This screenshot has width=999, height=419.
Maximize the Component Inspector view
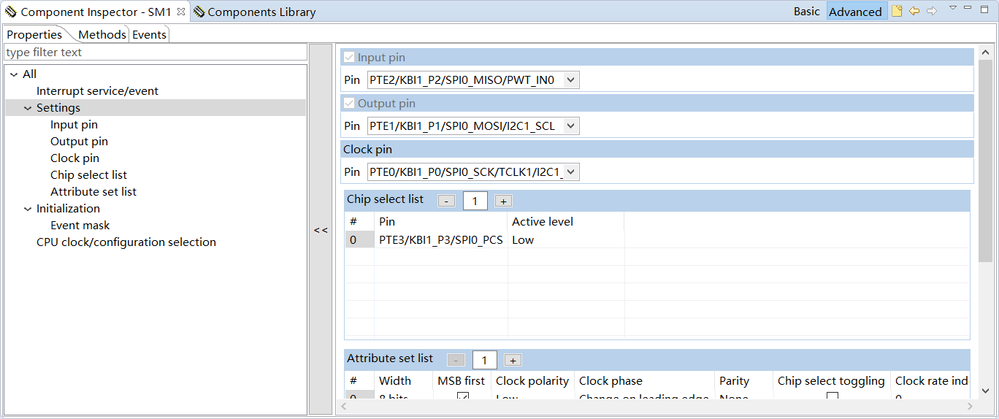click(x=984, y=8)
